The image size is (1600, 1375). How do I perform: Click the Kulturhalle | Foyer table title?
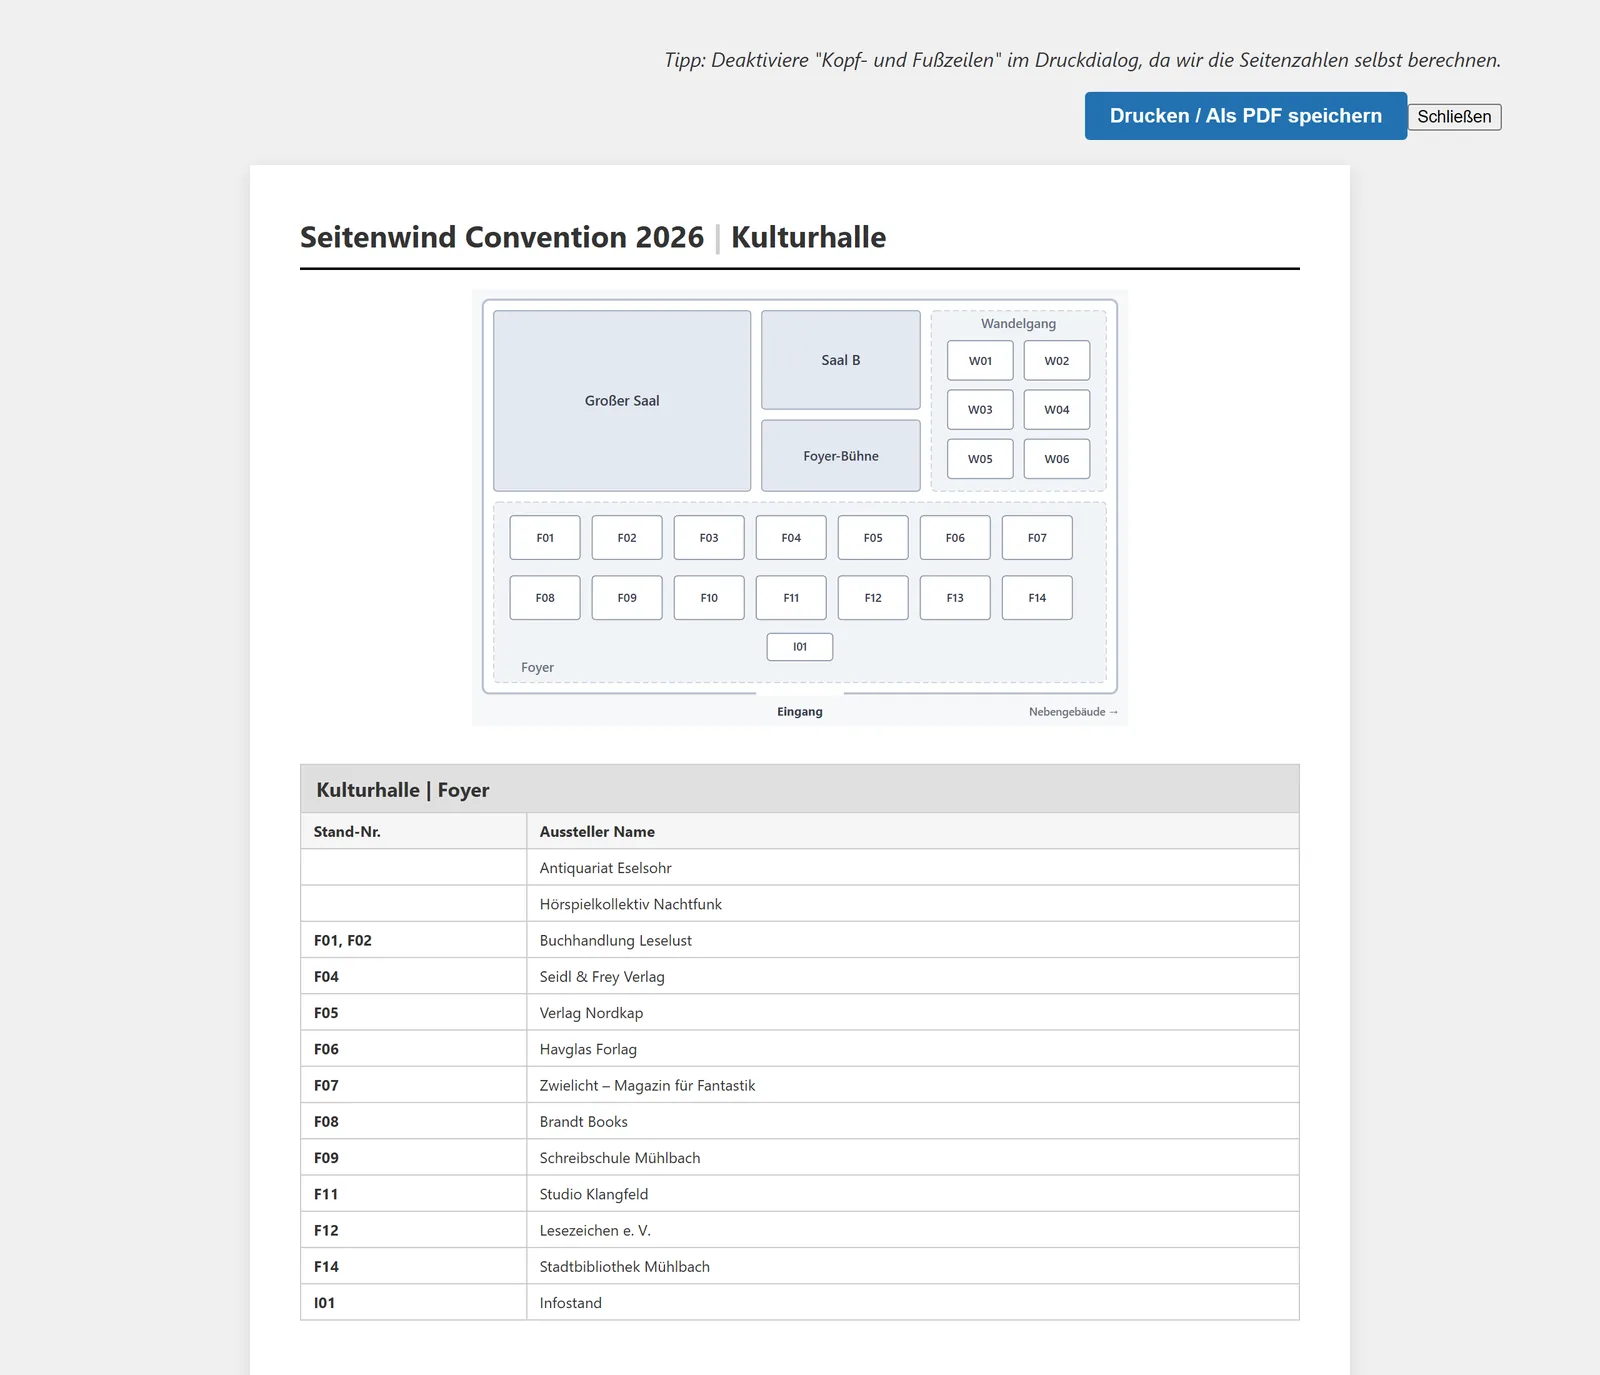[403, 790]
